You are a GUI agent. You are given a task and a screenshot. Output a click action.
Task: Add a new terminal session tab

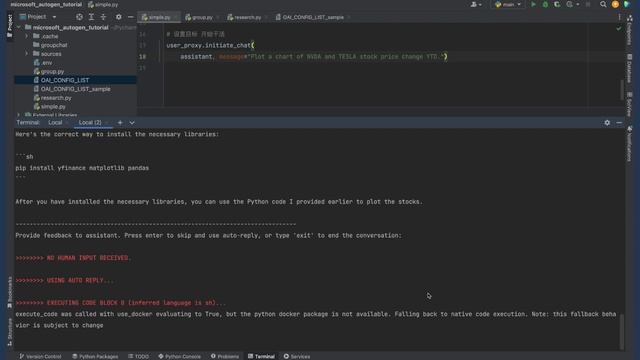click(x=120, y=122)
